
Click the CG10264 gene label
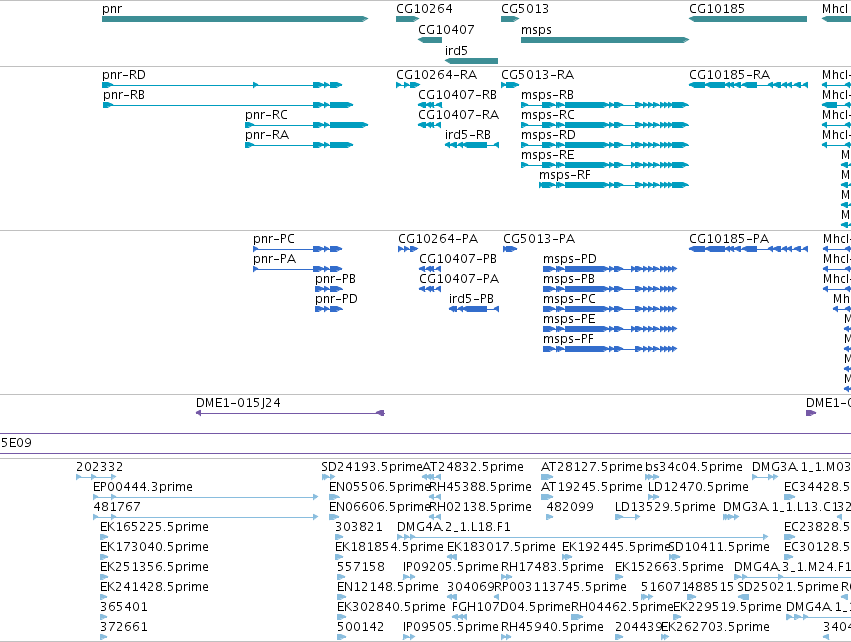point(424,9)
